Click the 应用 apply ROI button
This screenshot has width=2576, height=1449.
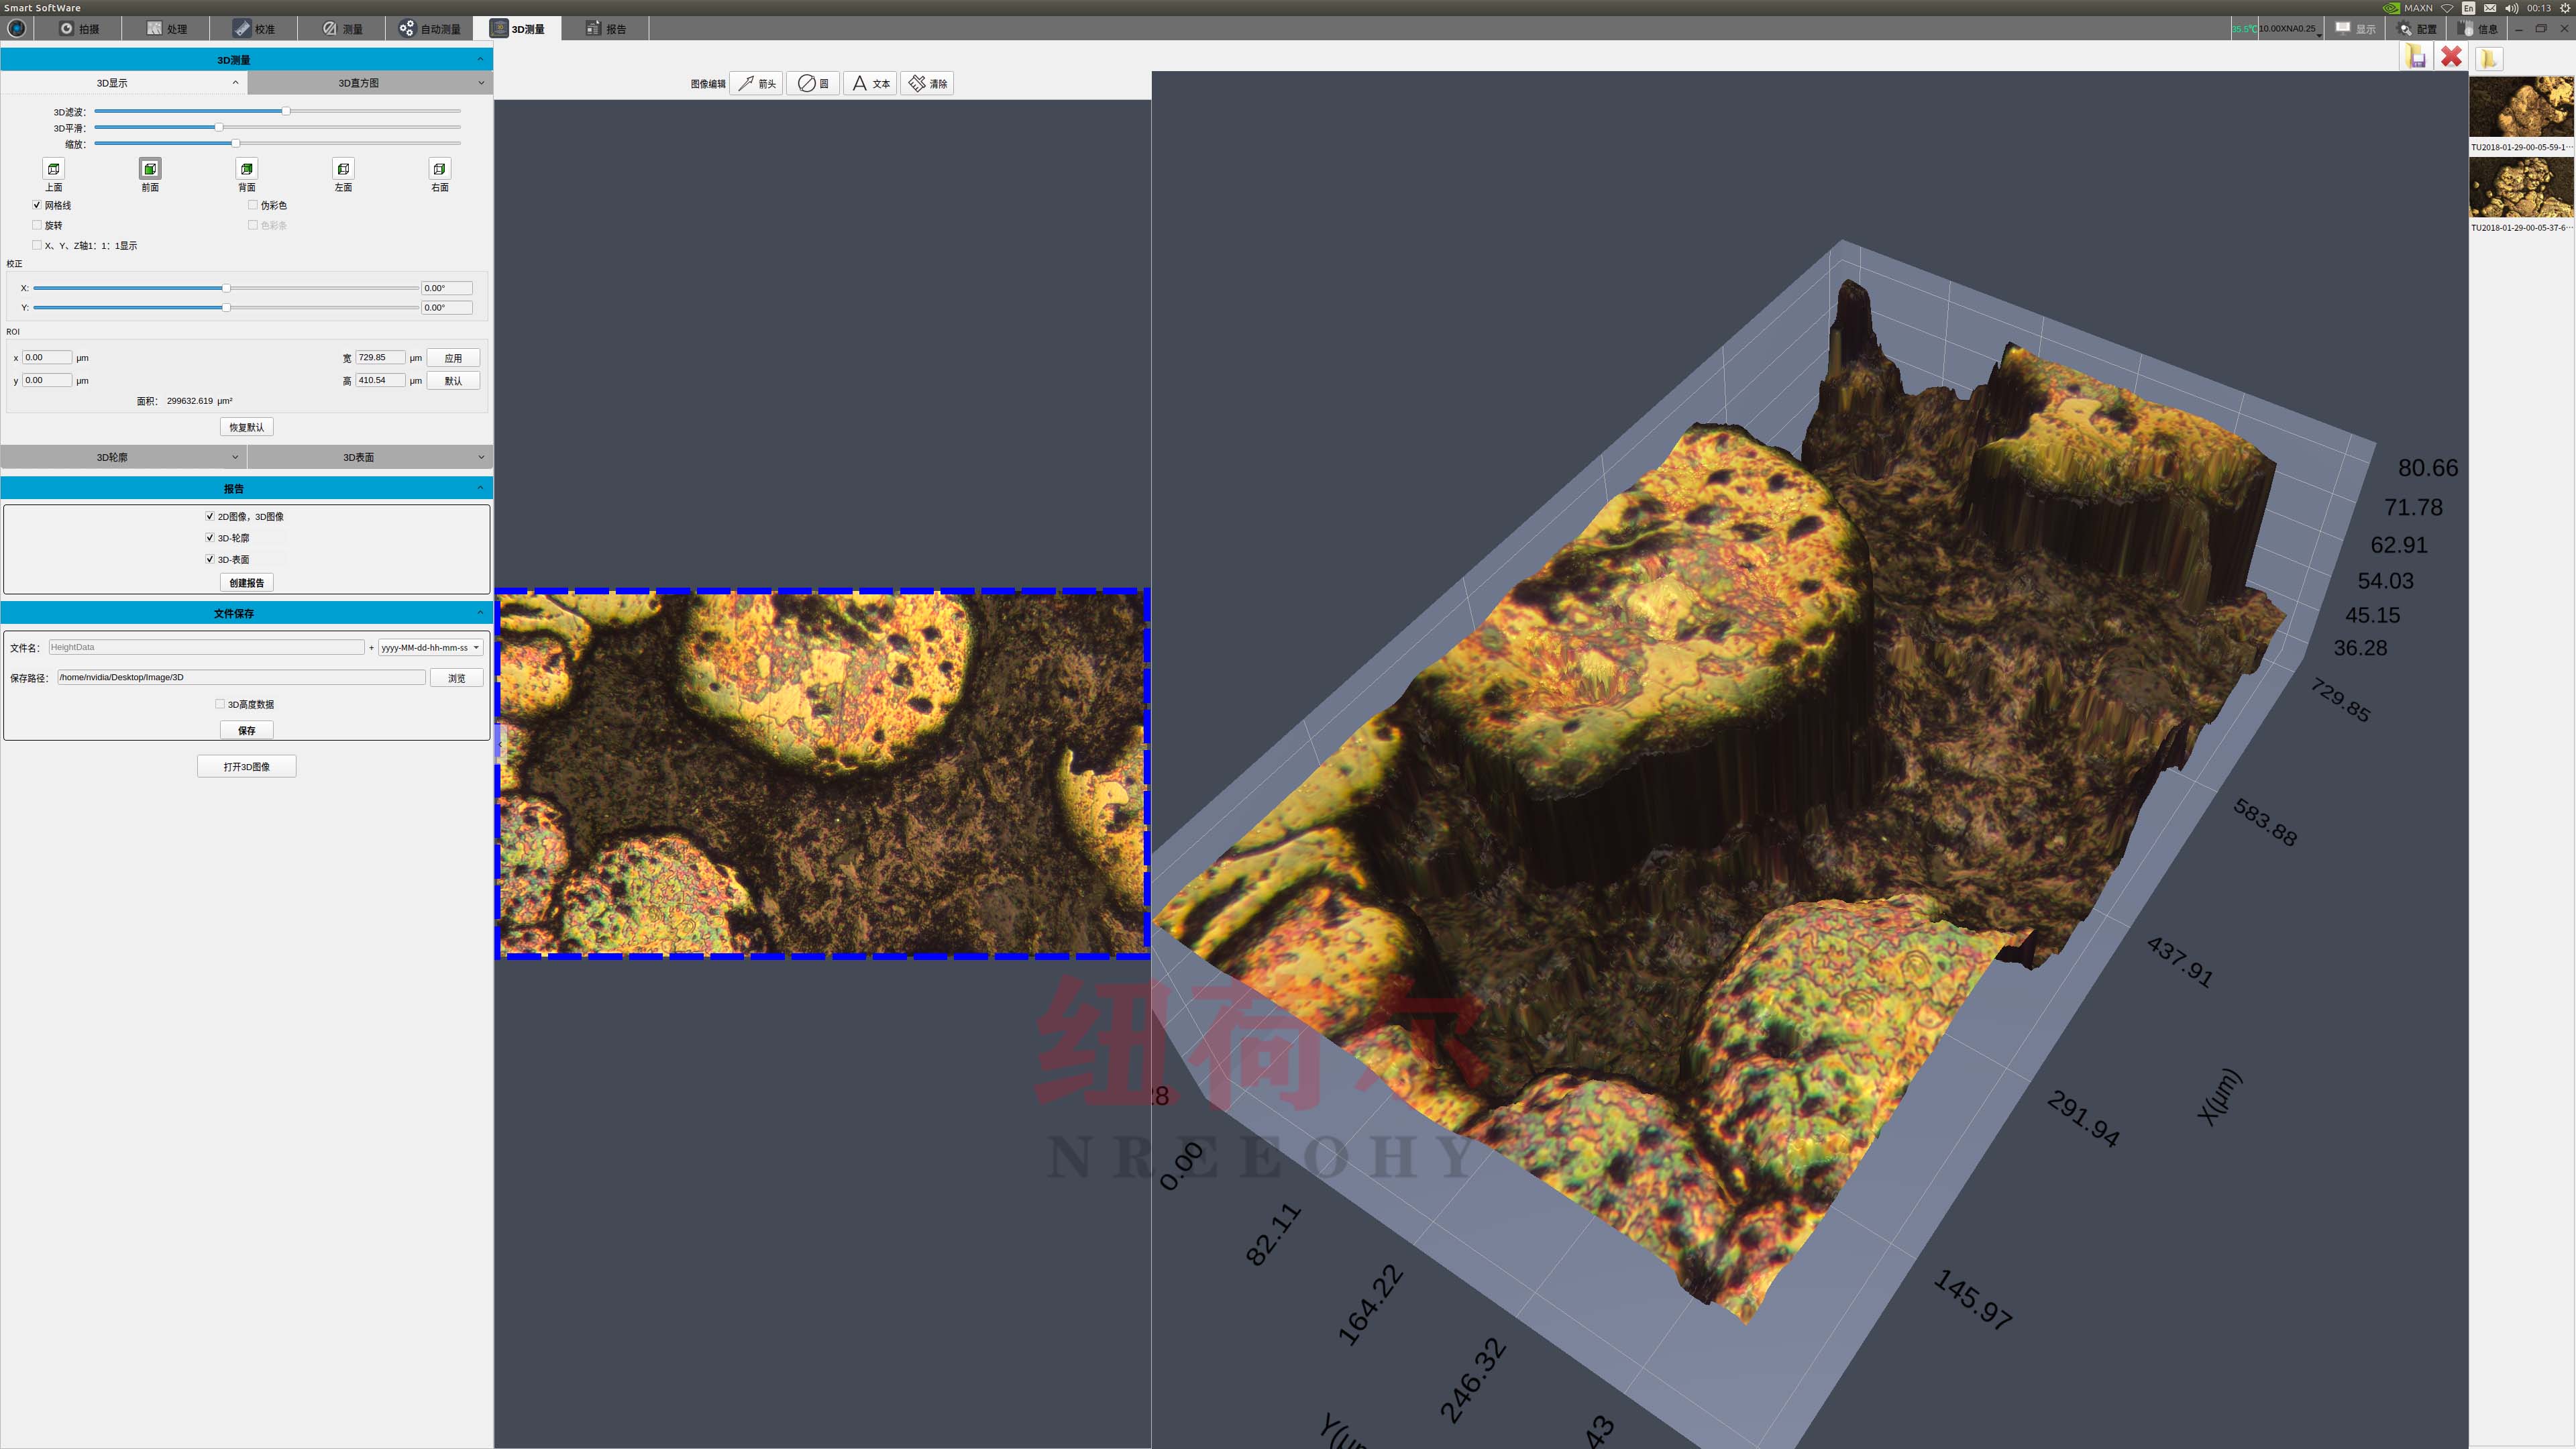pyautogui.click(x=453, y=358)
